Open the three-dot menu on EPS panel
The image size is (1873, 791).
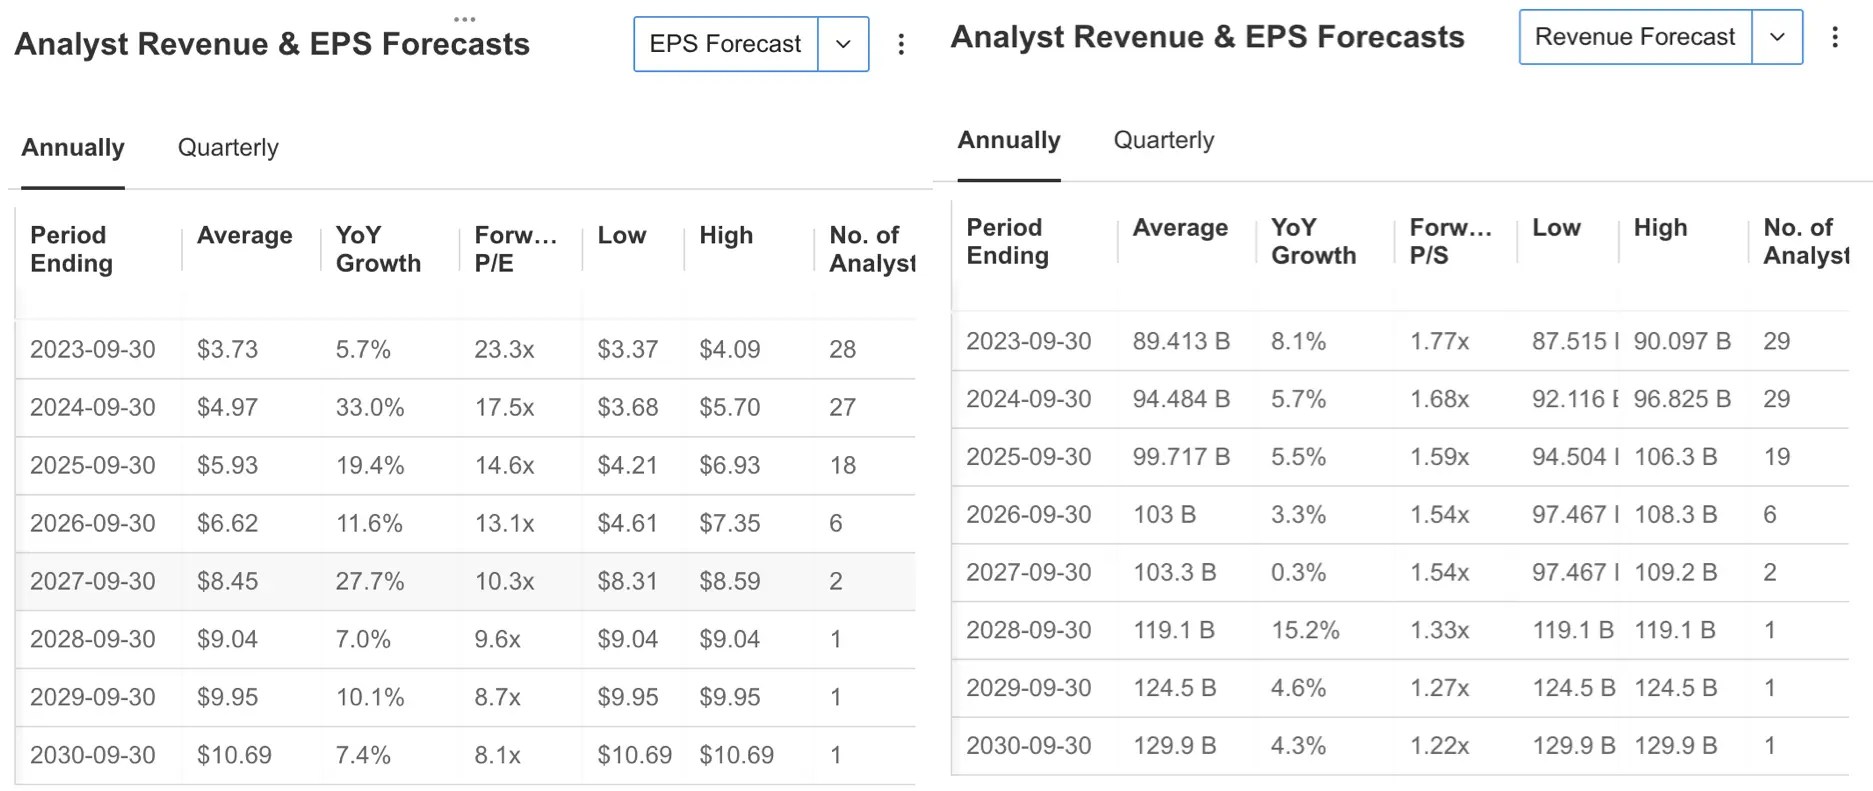901,44
